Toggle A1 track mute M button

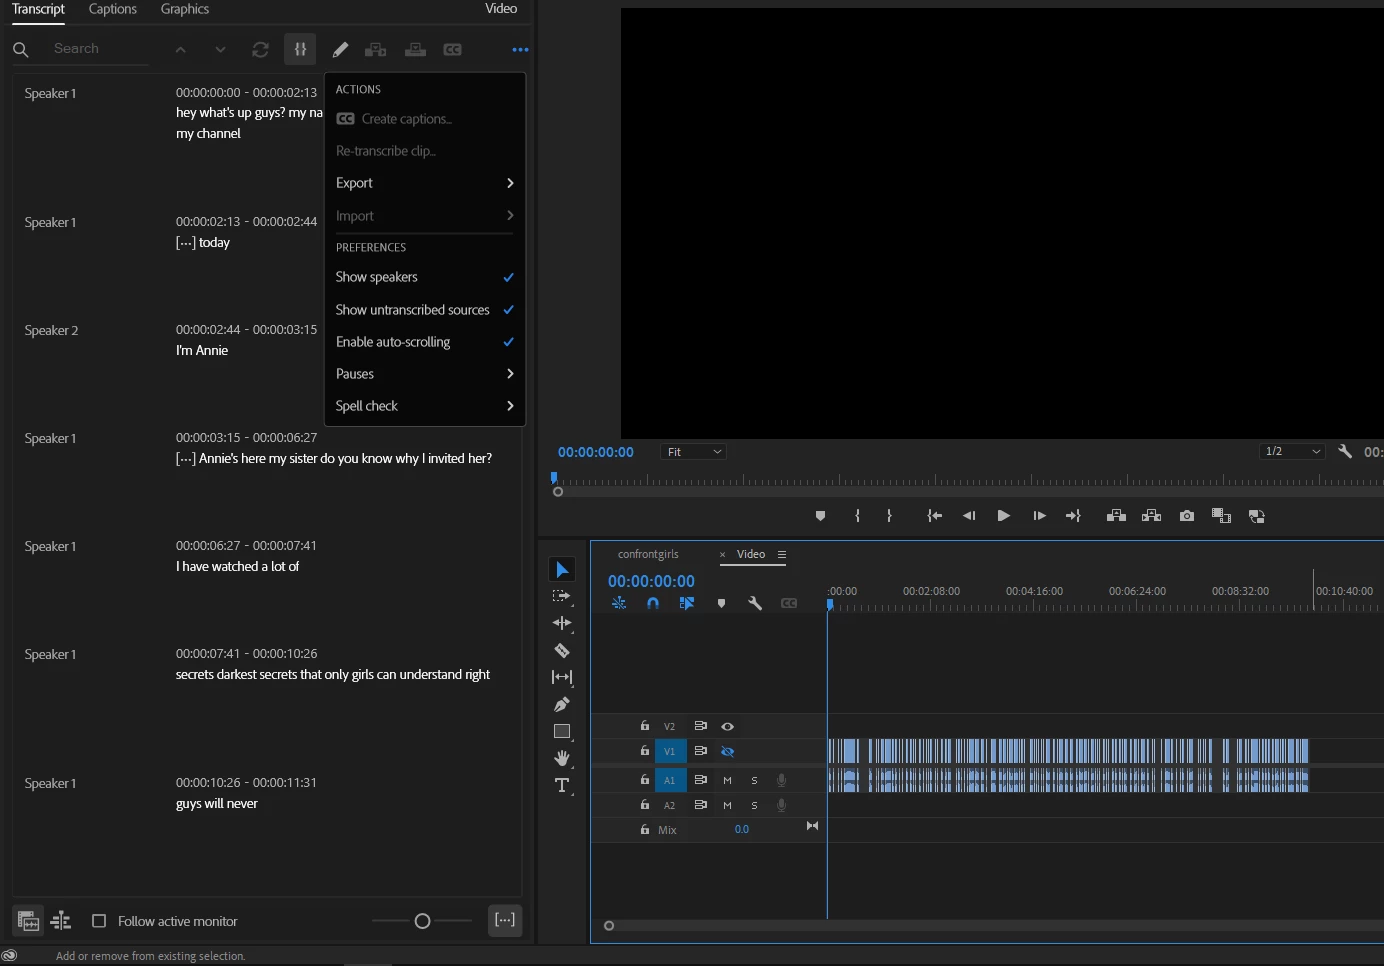[727, 780]
